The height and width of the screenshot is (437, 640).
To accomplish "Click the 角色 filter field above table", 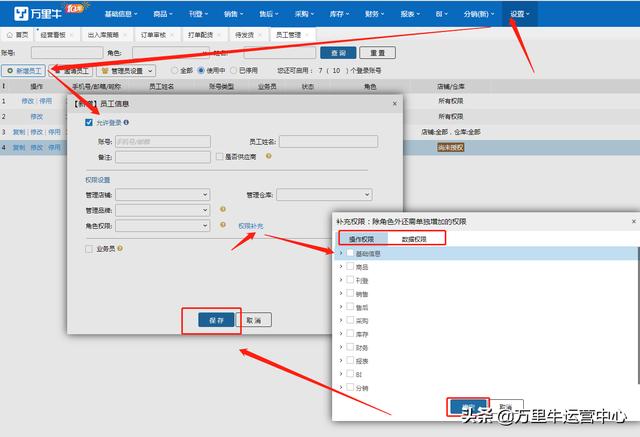I will 171,53.
